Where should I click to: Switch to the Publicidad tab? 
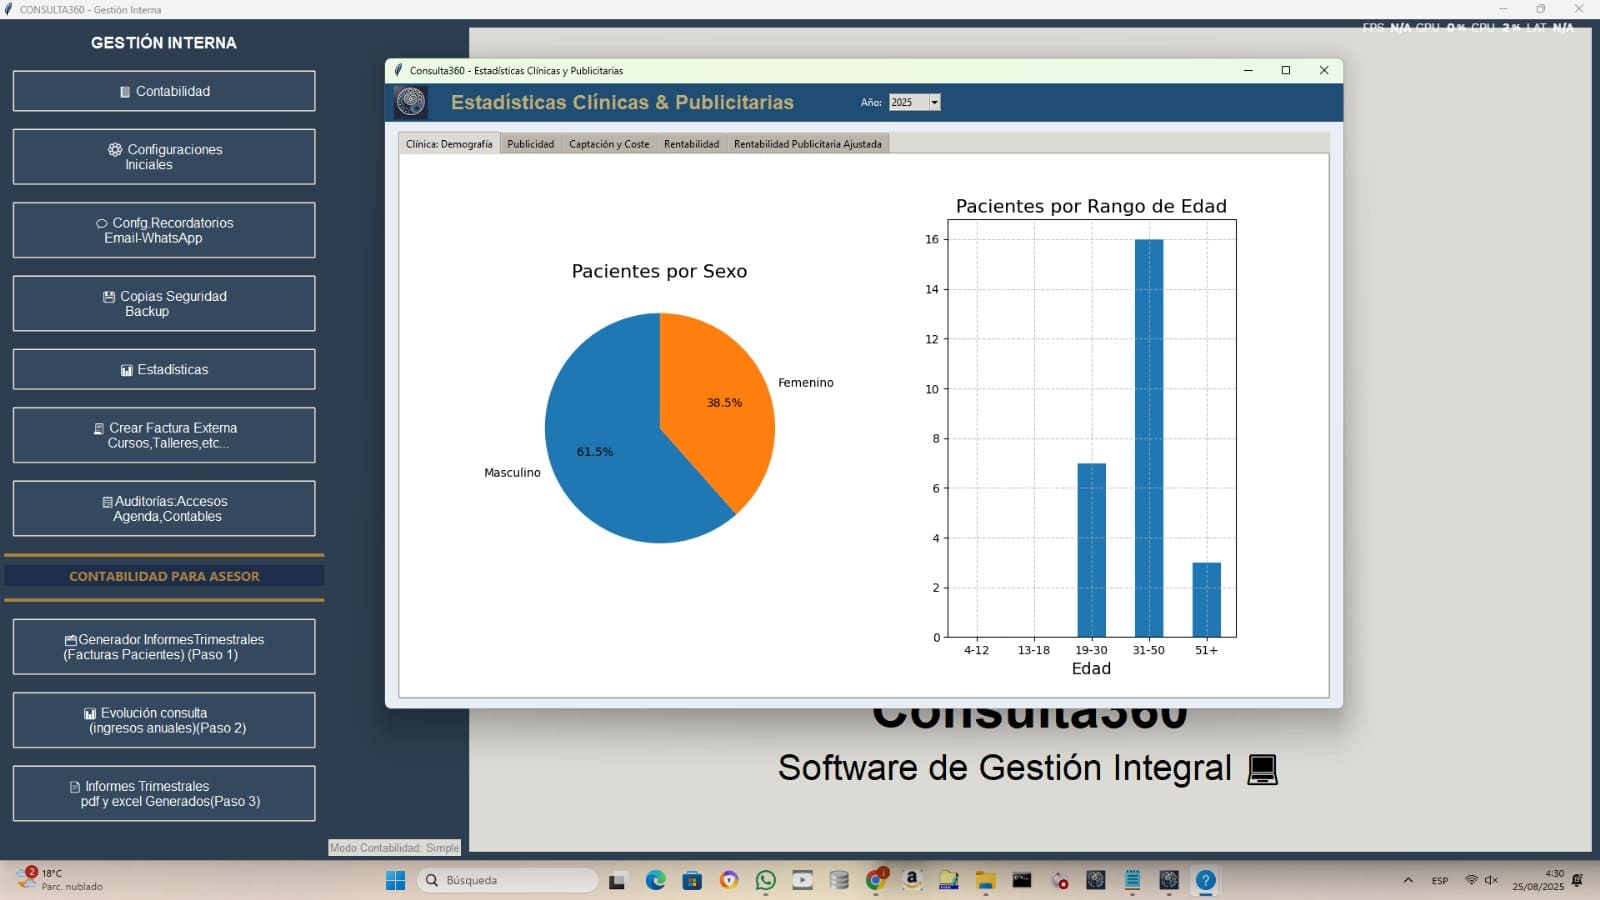530,144
